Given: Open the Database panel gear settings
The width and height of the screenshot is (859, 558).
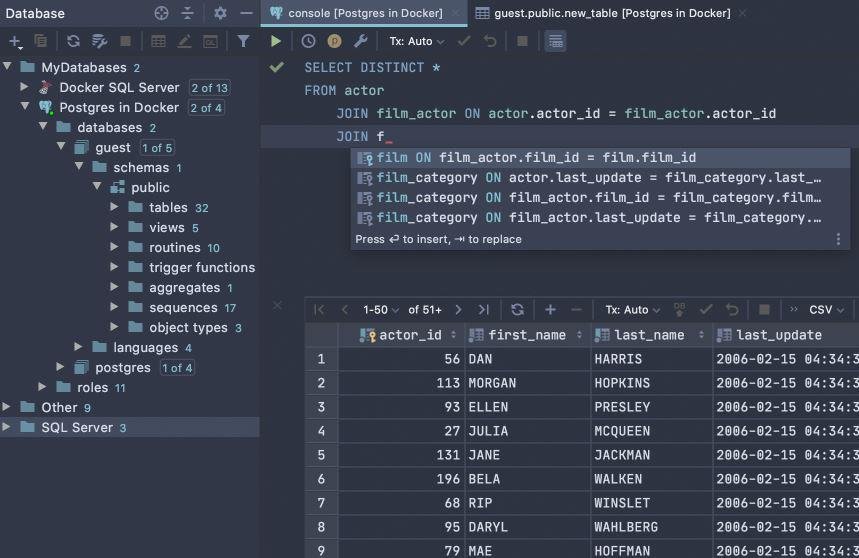Looking at the screenshot, I should tap(220, 13).
